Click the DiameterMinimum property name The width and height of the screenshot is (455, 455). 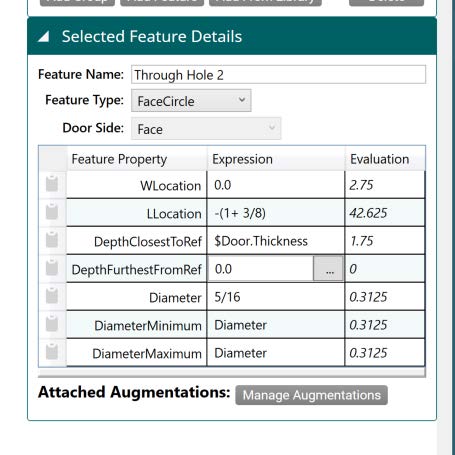point(148,326)
